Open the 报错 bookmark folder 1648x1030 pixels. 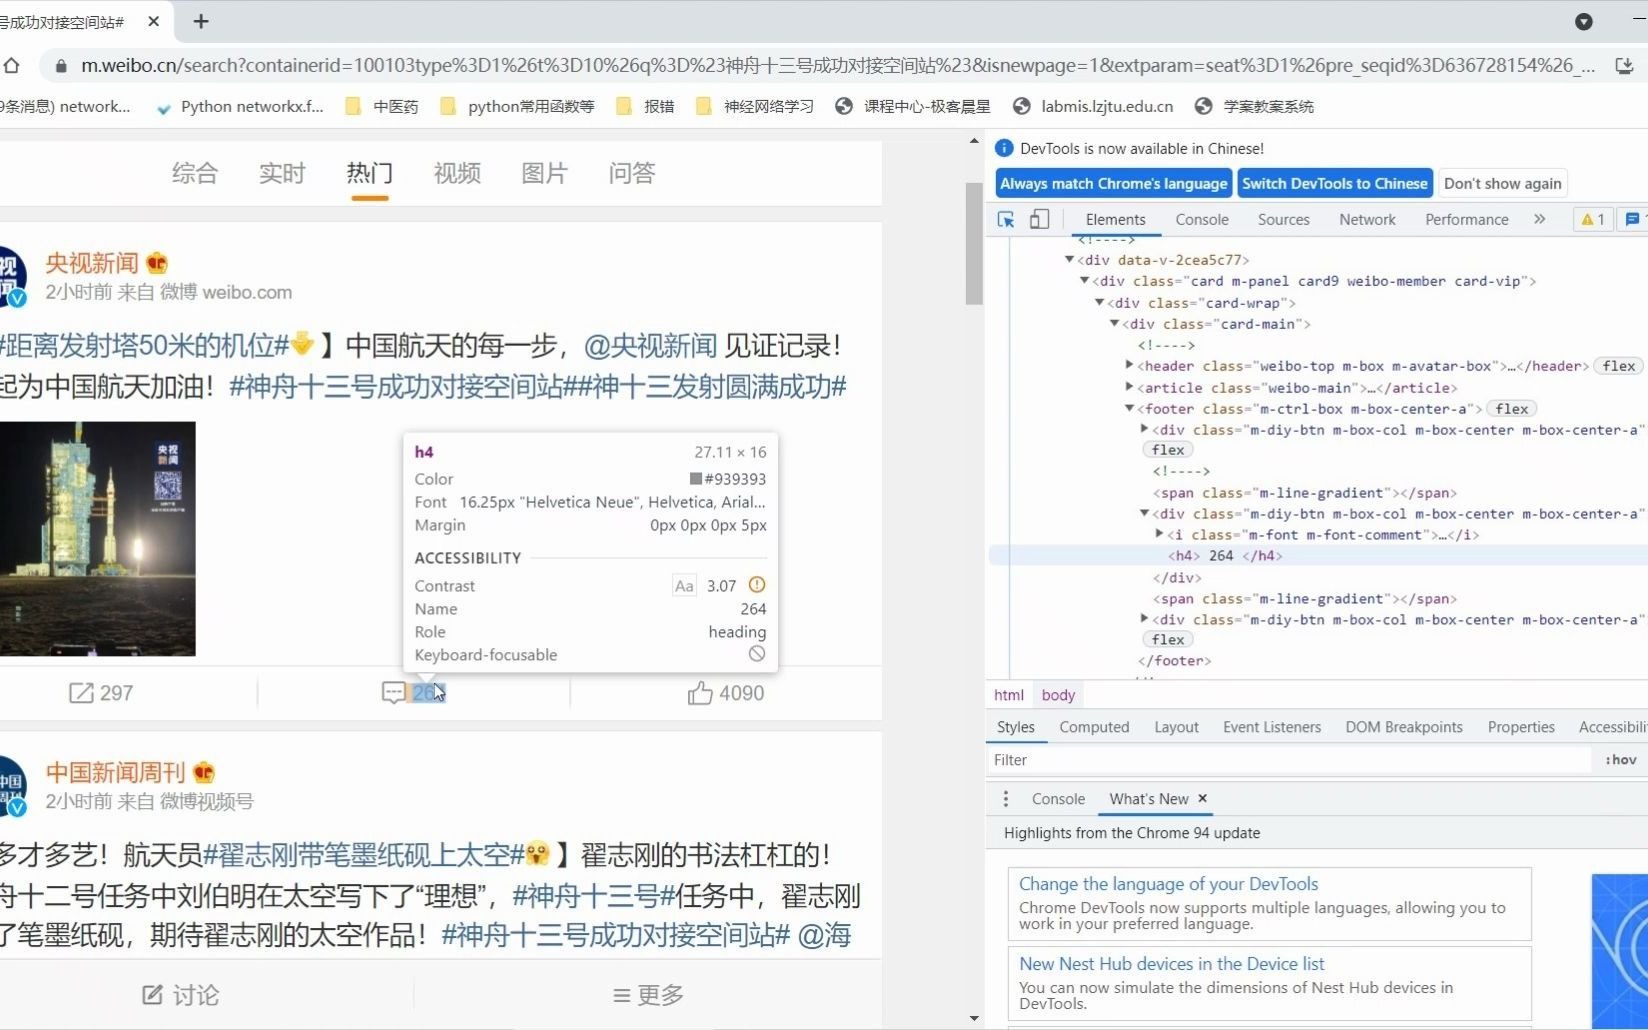(645, 106)
